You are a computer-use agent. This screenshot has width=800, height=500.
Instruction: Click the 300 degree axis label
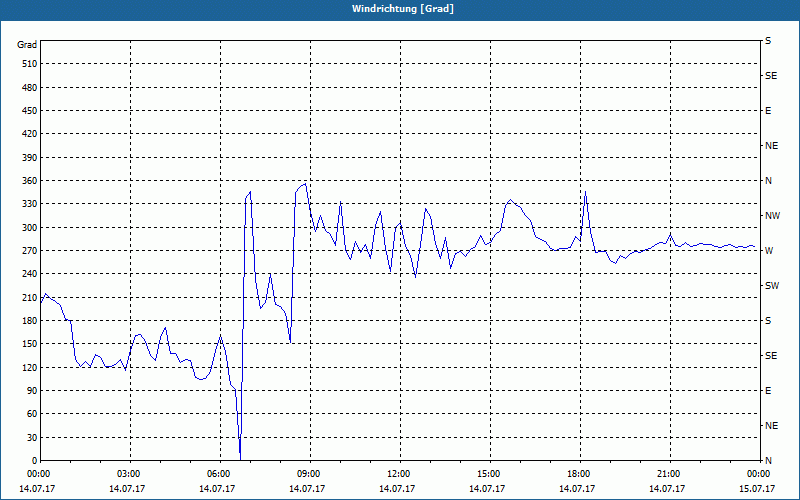click(29, 228)
